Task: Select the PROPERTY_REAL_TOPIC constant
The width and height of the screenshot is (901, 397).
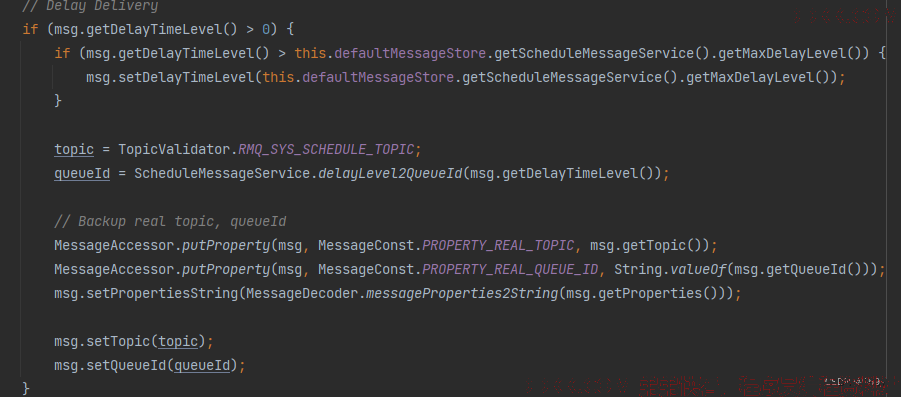Action: (498, 246)
